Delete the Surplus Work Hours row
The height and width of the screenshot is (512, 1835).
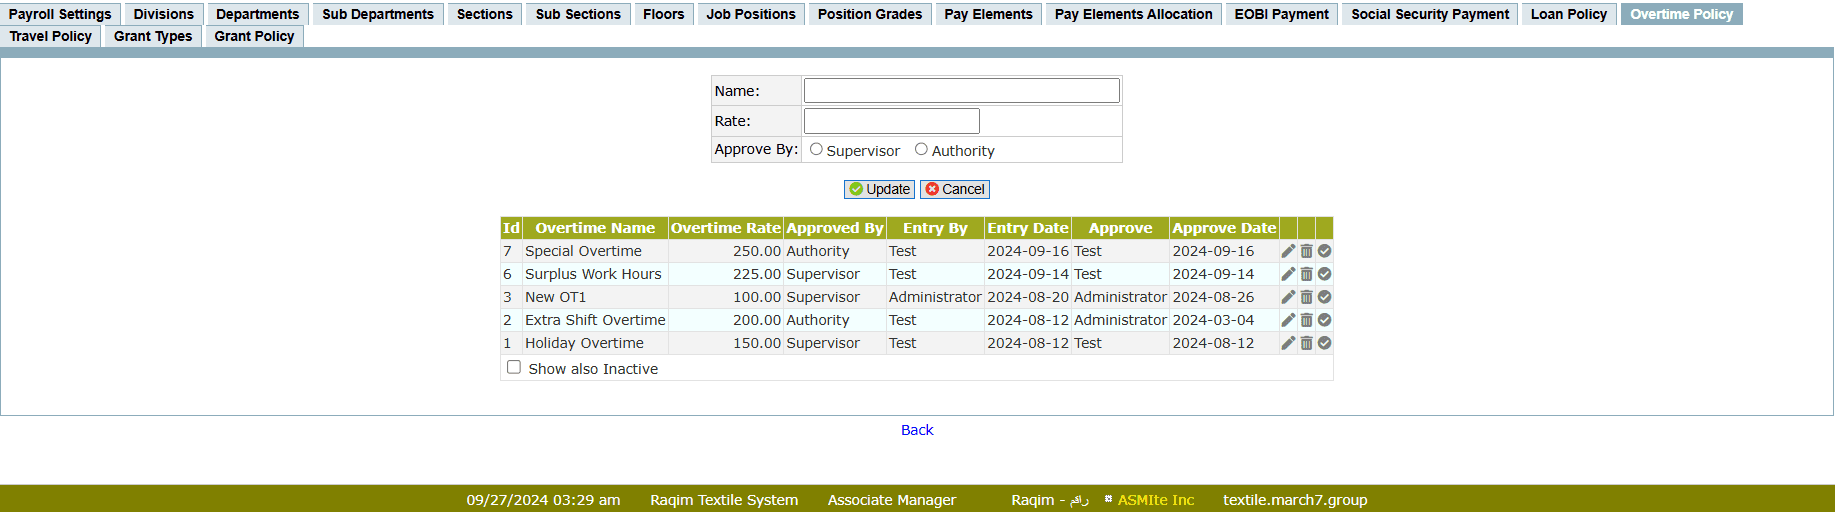[1306, 274]
